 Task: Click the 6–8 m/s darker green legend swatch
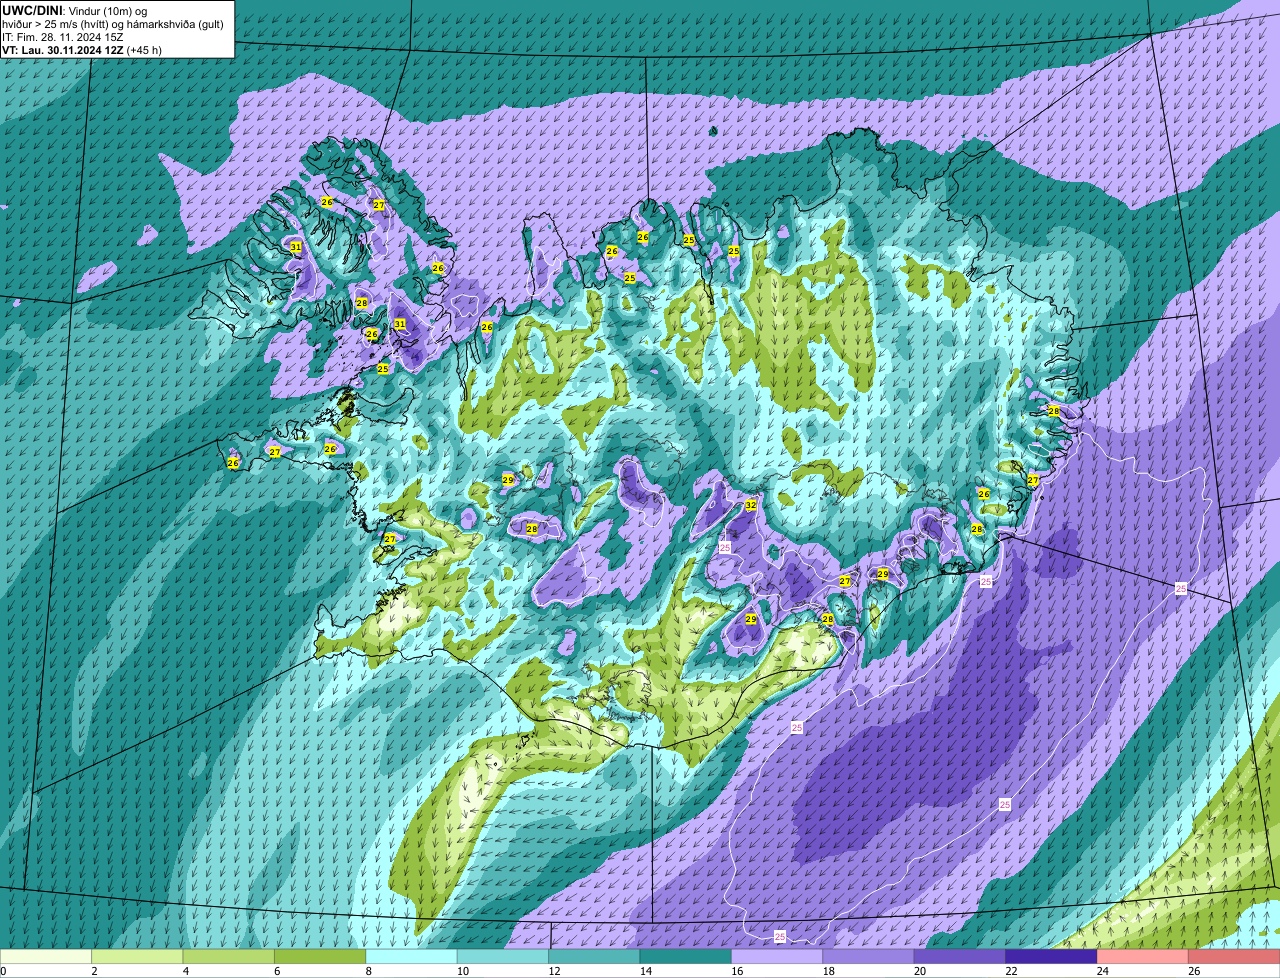(320, 956)
